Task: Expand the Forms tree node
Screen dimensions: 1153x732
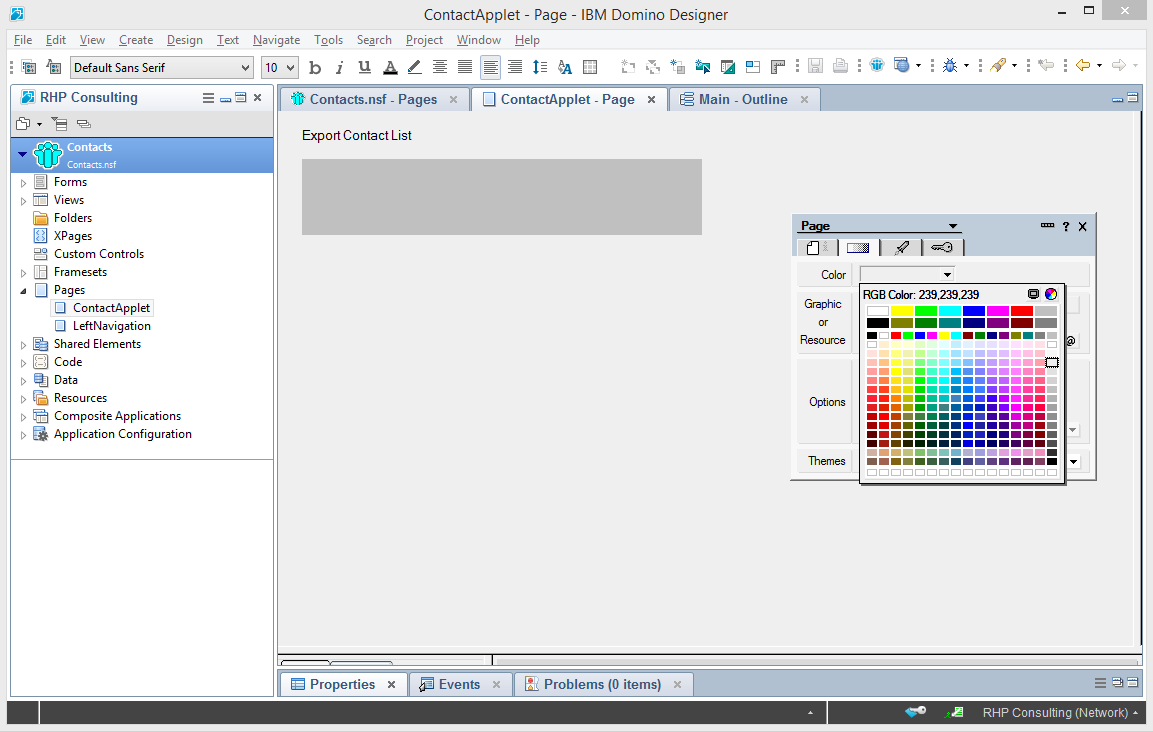Action: (x=24, y=182)
